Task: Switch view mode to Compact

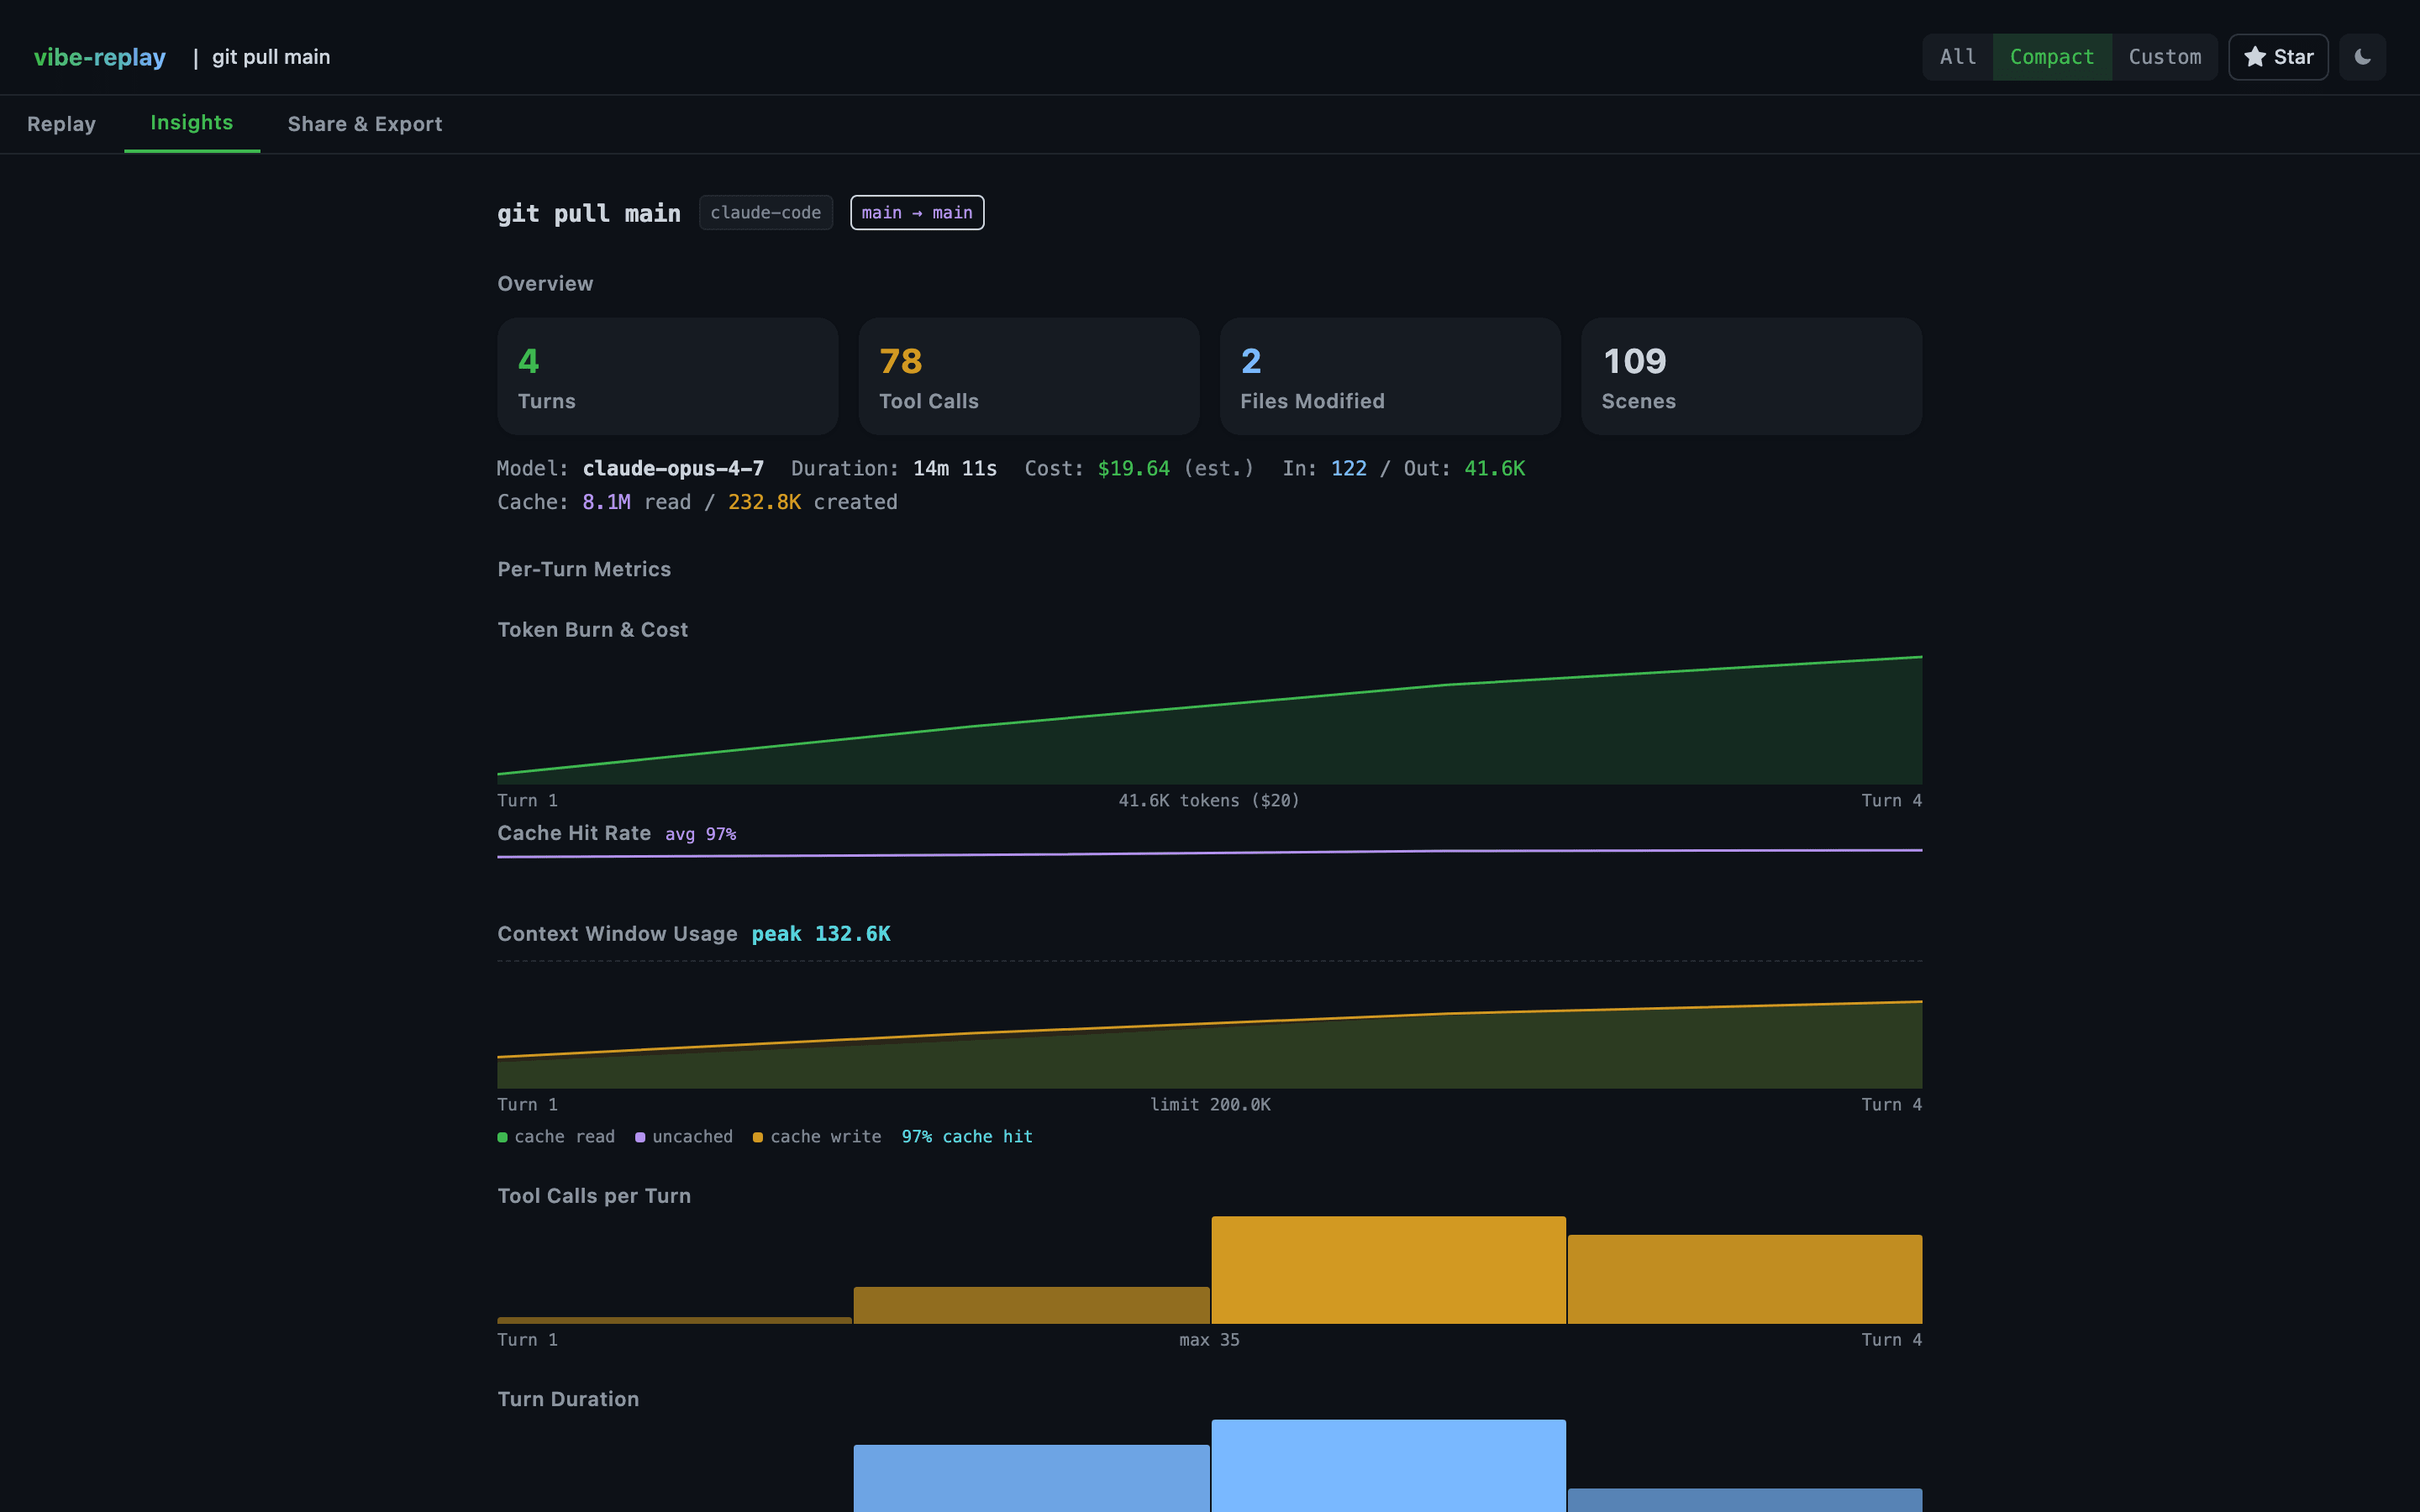Action: (x=2052, y=57)
